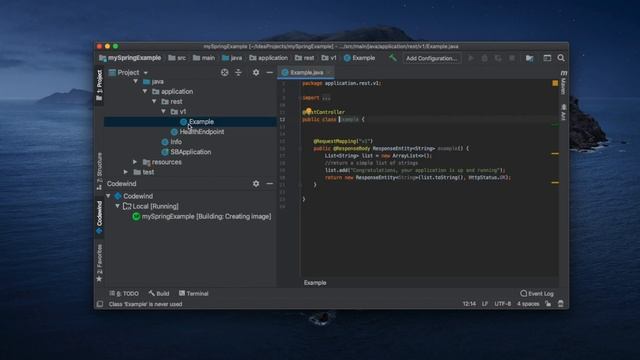This screenshot has width=640, height=360.
Task: Click Example class in the navigation breadcrumb
Action: 359,58
